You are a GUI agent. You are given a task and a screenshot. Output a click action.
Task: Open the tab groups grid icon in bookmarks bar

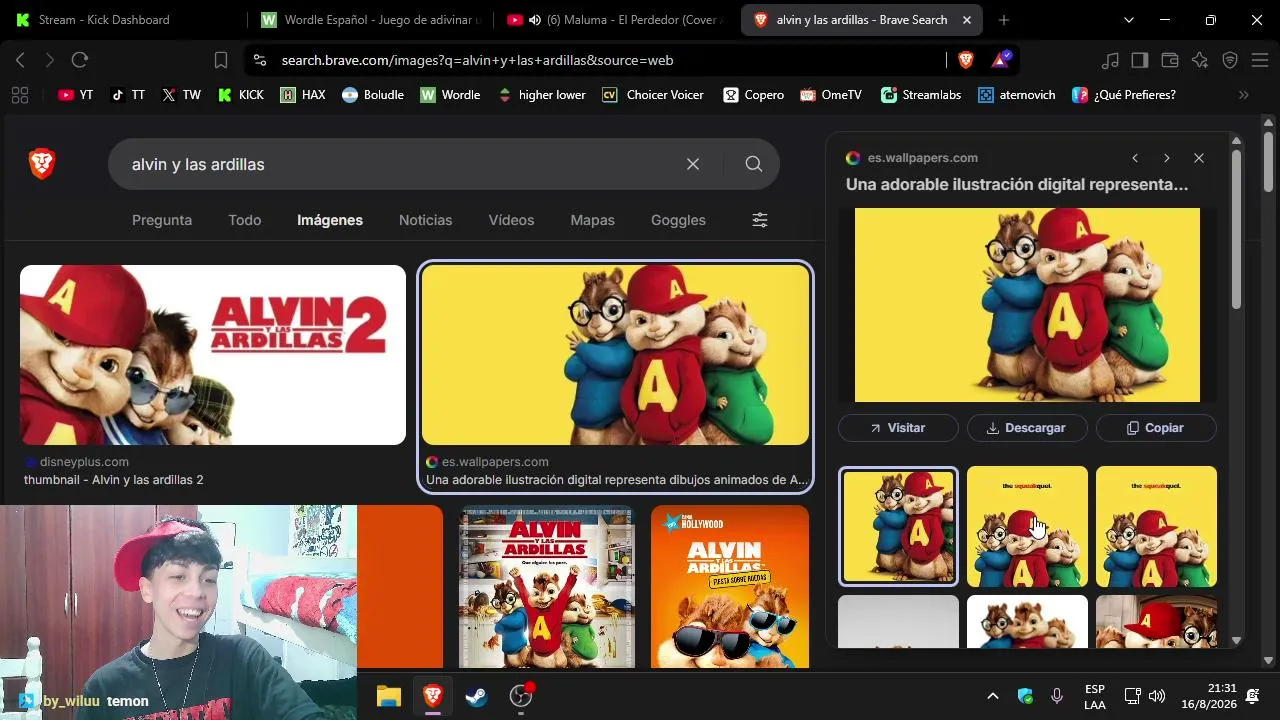click(19, 95)
